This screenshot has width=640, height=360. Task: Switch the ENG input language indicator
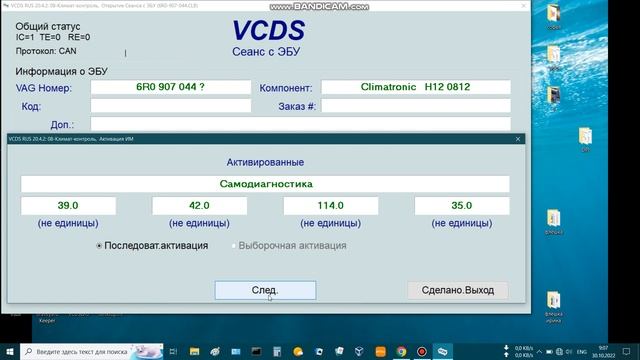coord(582,351)
